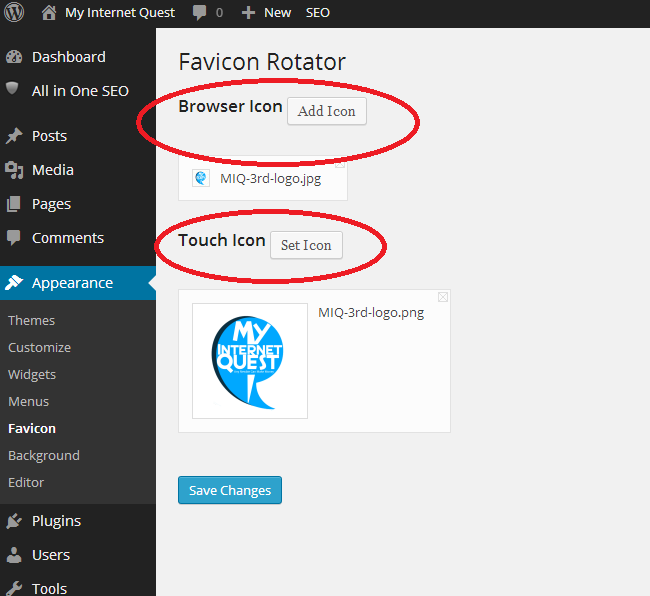The width and height of the screenshot is (650, 596).
Task: Open the Background submenu link
Action: 44,455
